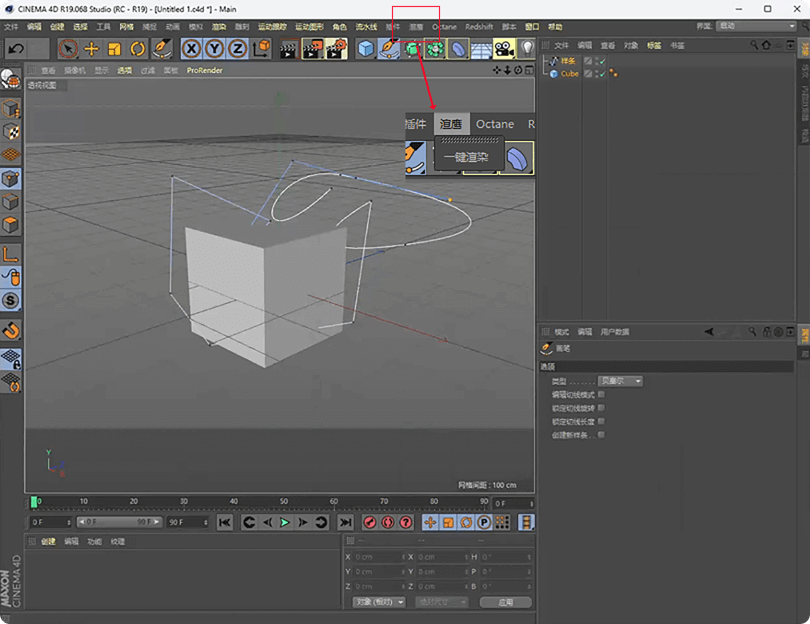
Task: Select the Move tool in top toolbar
Action: [x=91, y=48]
